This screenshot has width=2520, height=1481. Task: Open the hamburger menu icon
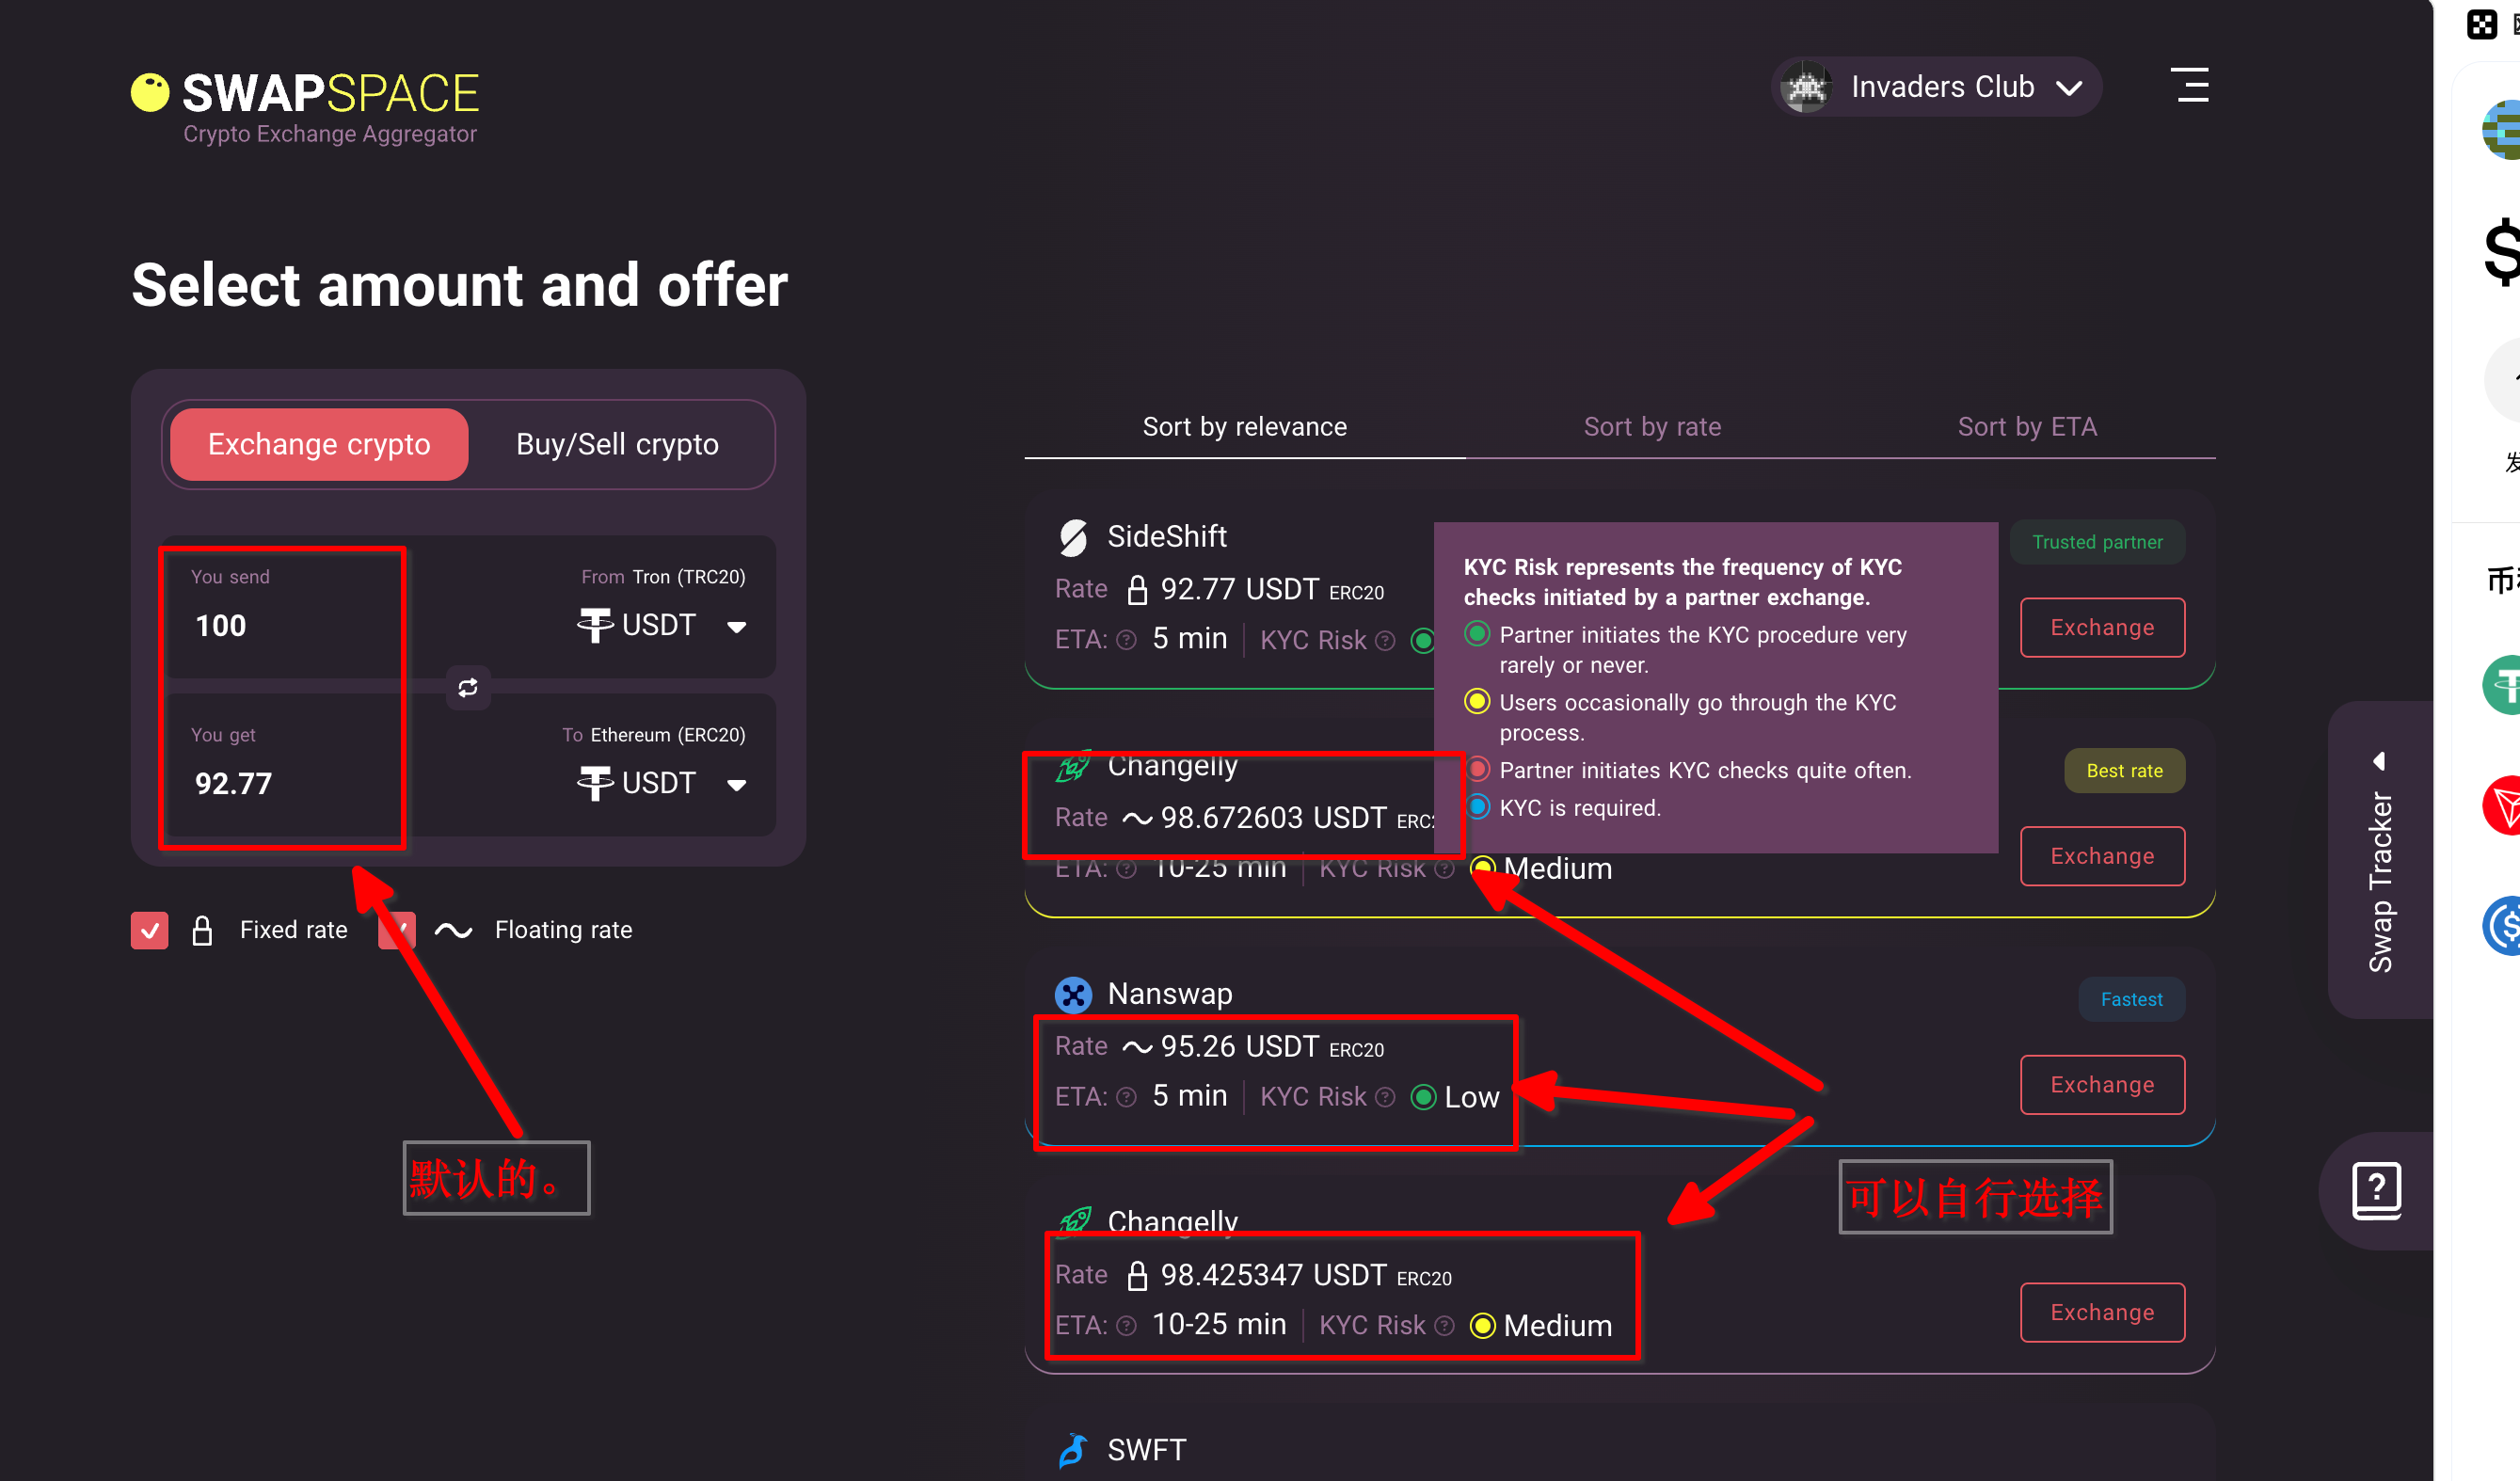2189,86
